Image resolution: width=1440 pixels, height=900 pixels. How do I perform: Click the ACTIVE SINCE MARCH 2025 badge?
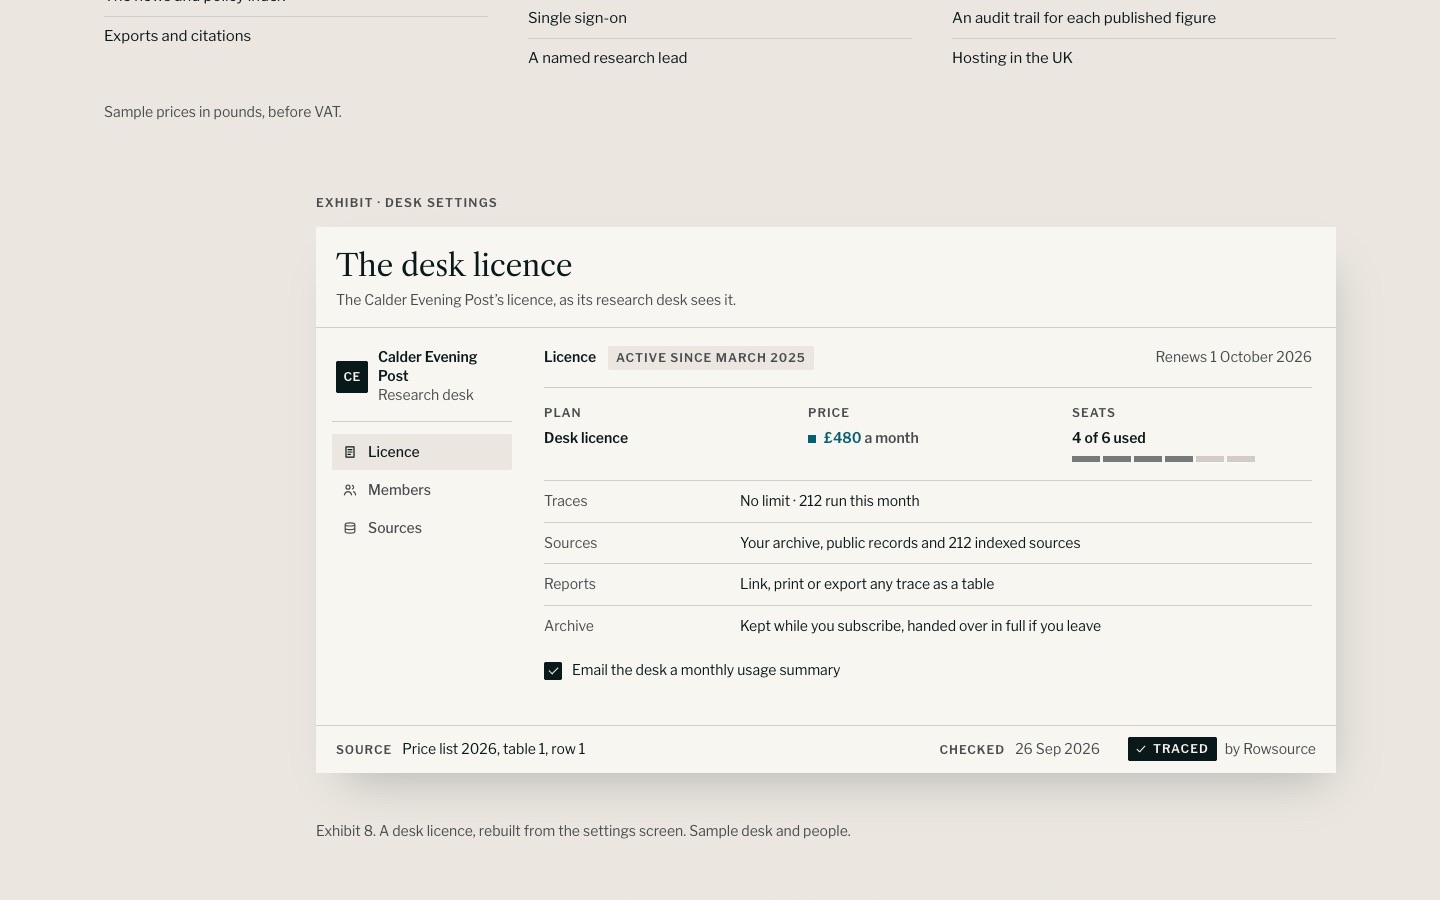711,358
